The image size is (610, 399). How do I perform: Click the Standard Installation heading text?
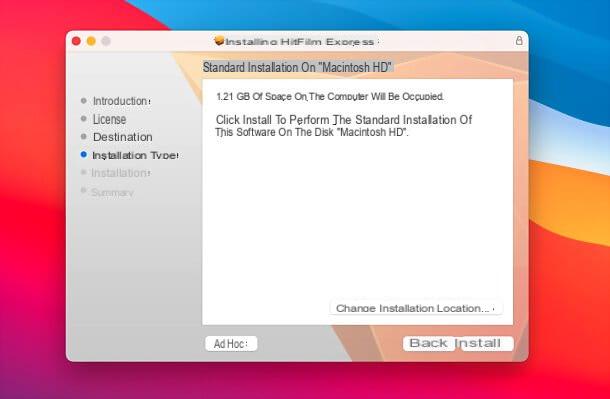(x=297, y=67)
